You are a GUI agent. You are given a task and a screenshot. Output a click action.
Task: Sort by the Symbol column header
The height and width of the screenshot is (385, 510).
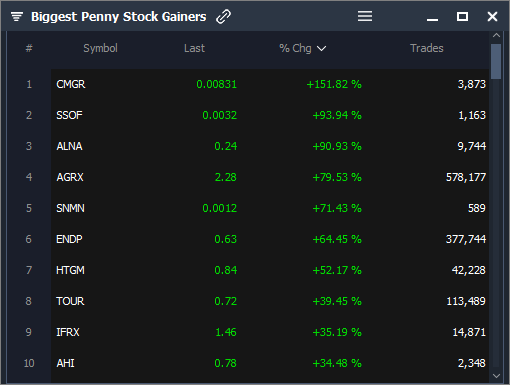100,48
